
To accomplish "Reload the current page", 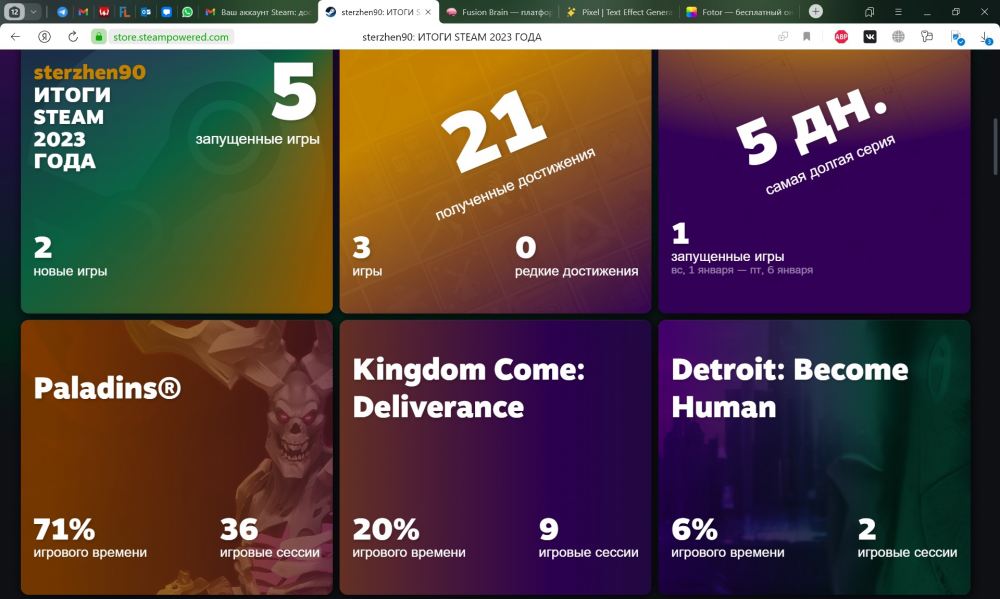I will coord(73,37).
